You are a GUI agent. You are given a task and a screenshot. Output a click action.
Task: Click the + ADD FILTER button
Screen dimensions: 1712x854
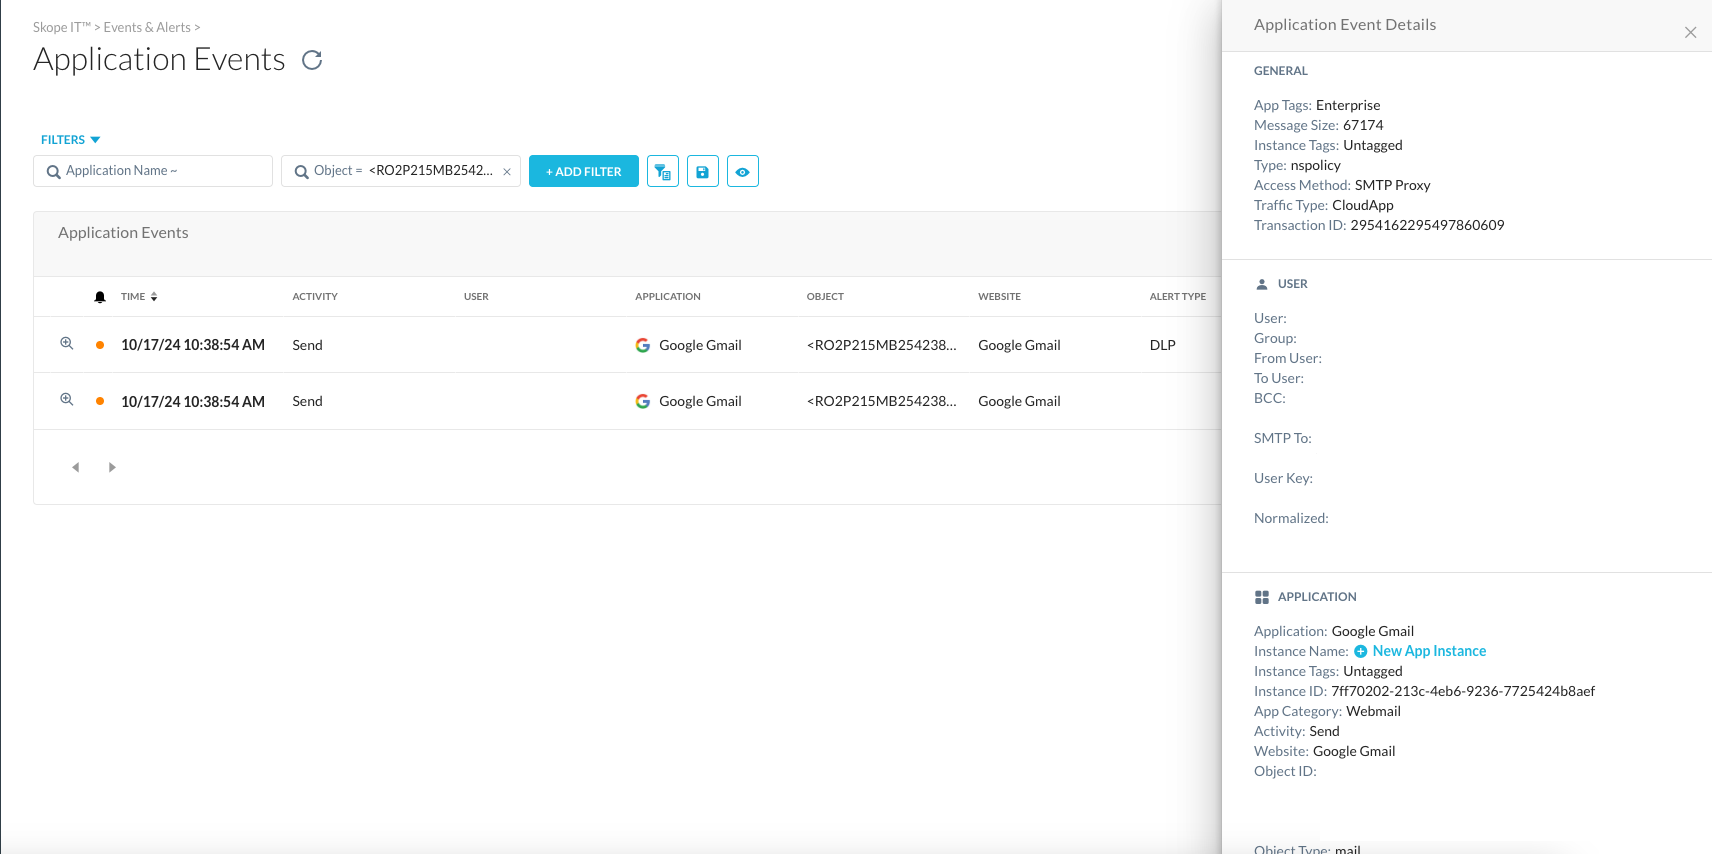point(584,171)
